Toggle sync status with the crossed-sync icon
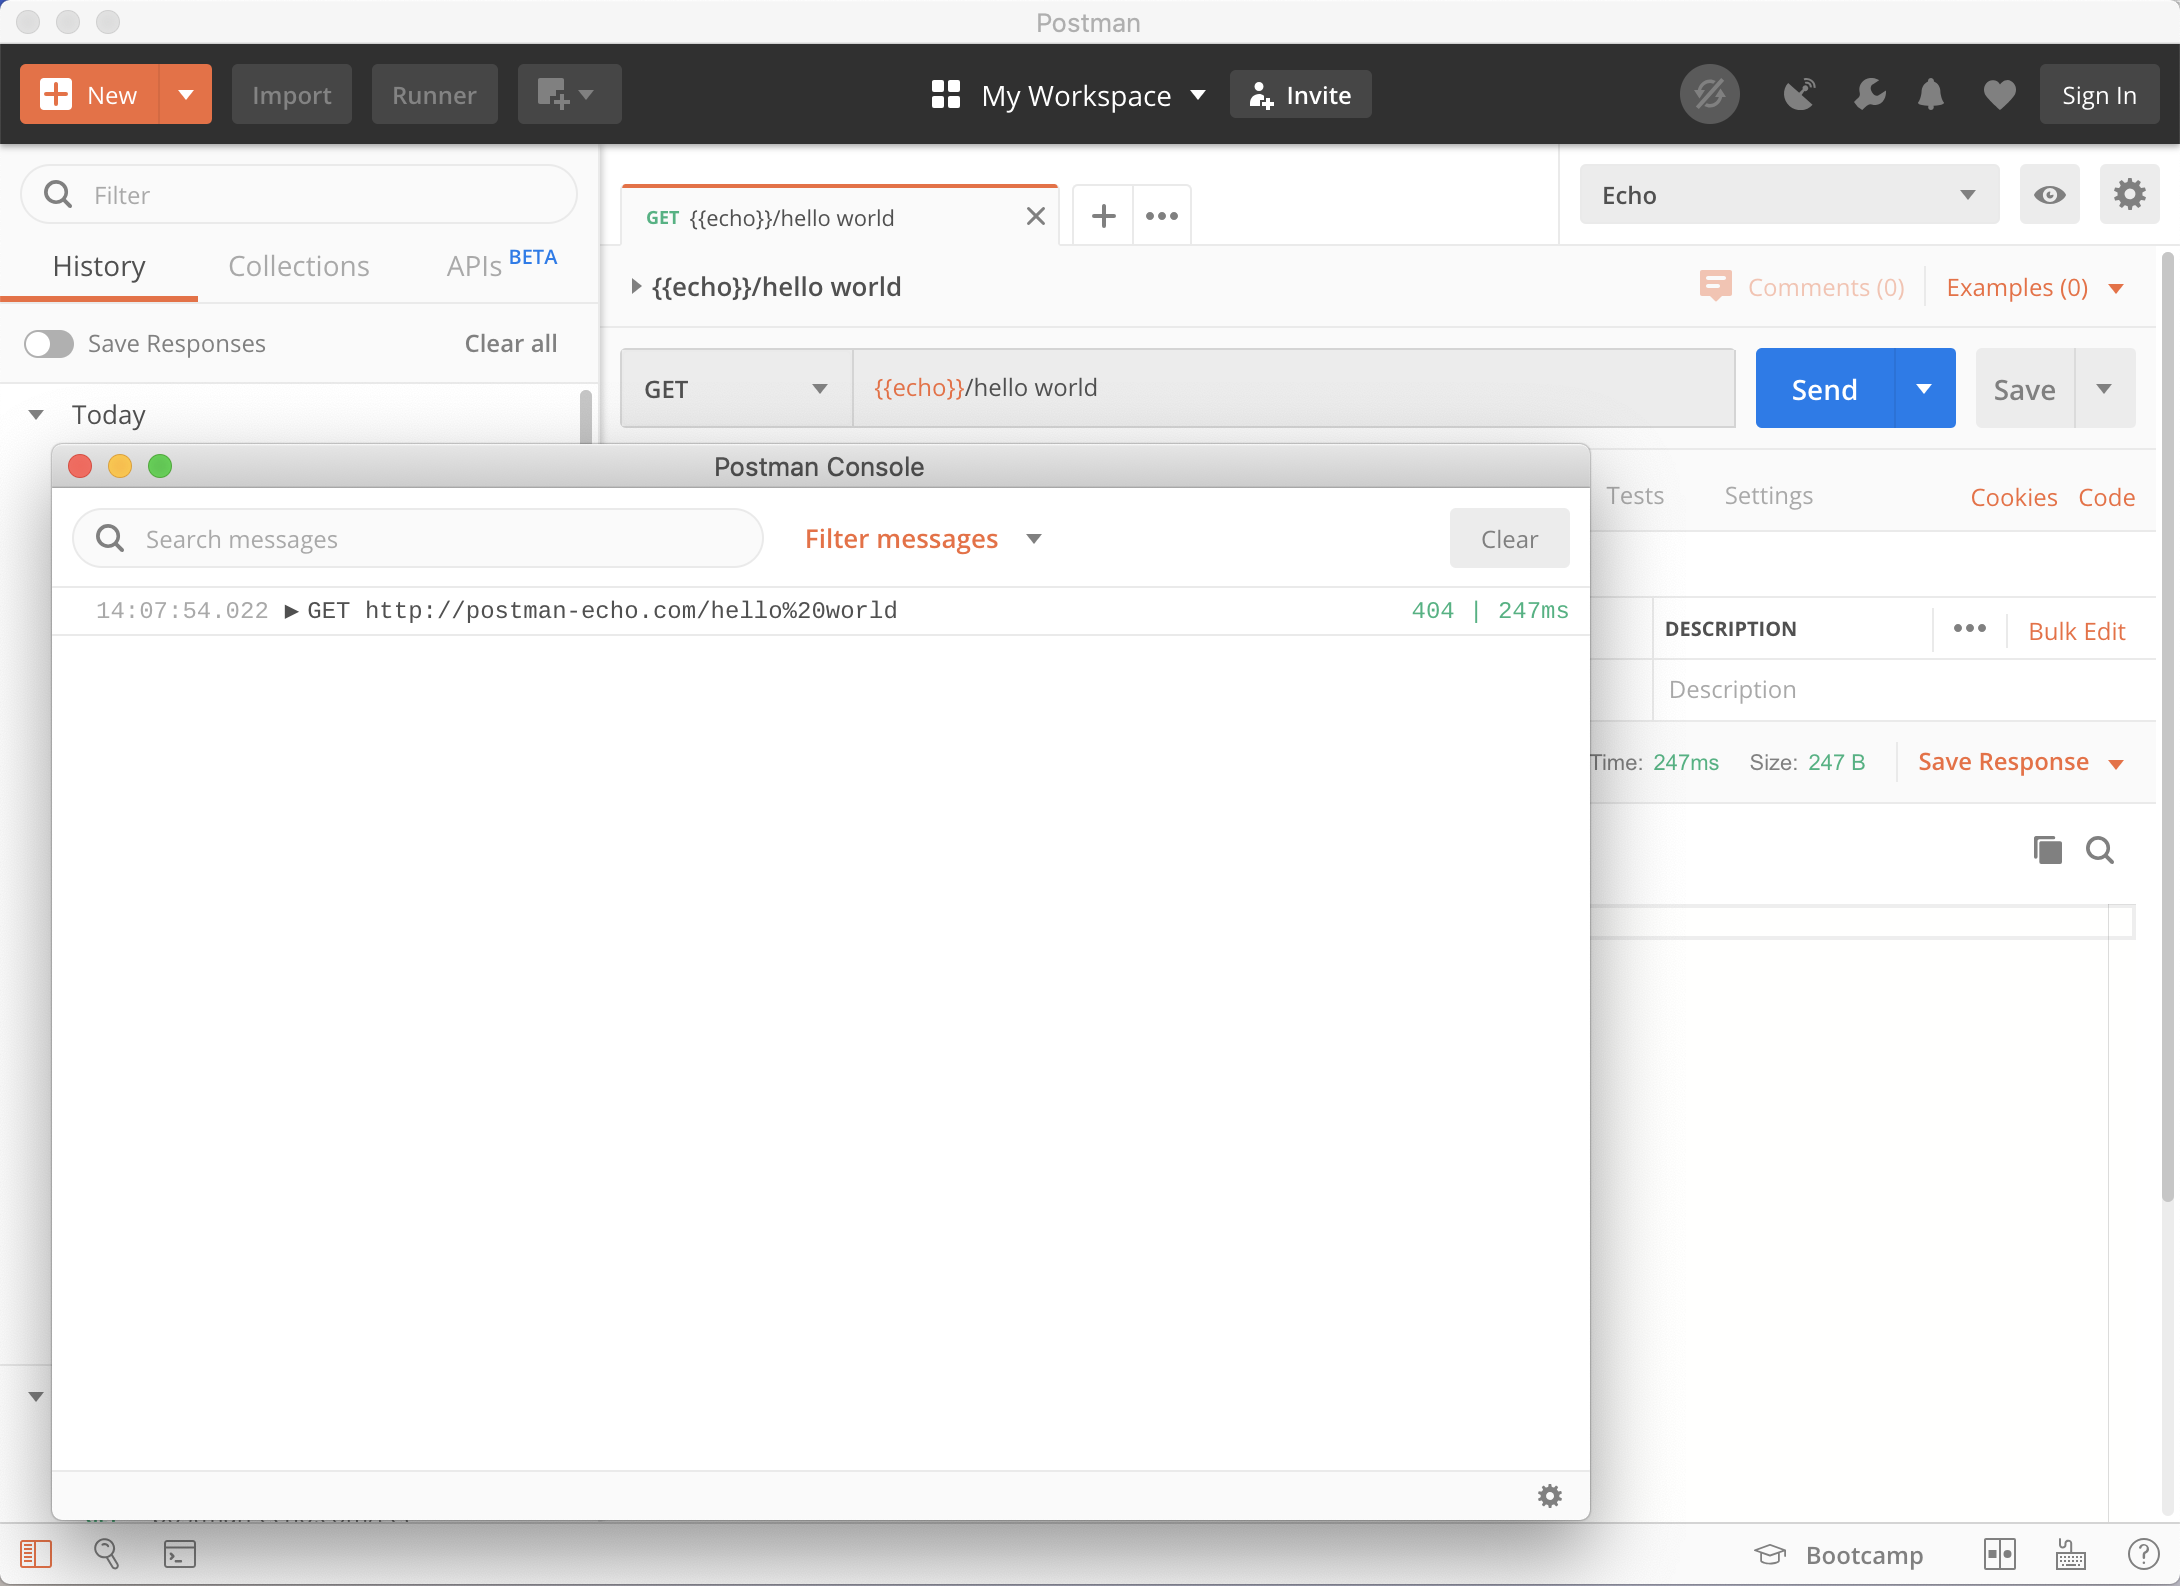The width and height of the screenshot is (2180, 1586). 1709,94
